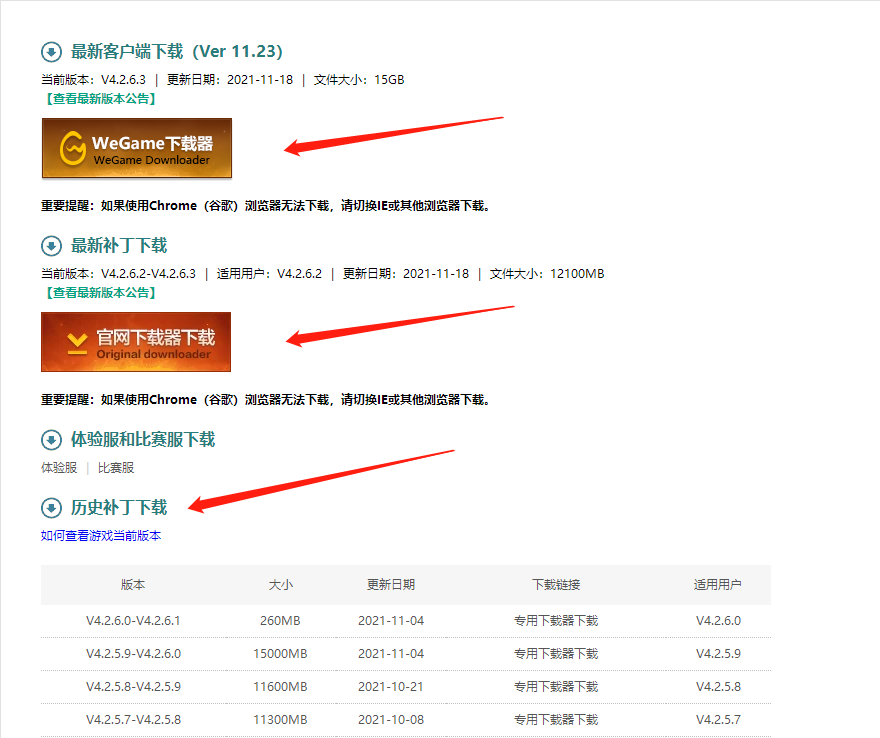Open 查看最新版本公告 link under latest patch
This screenshot has height=738, width=880.
point(100,293)
